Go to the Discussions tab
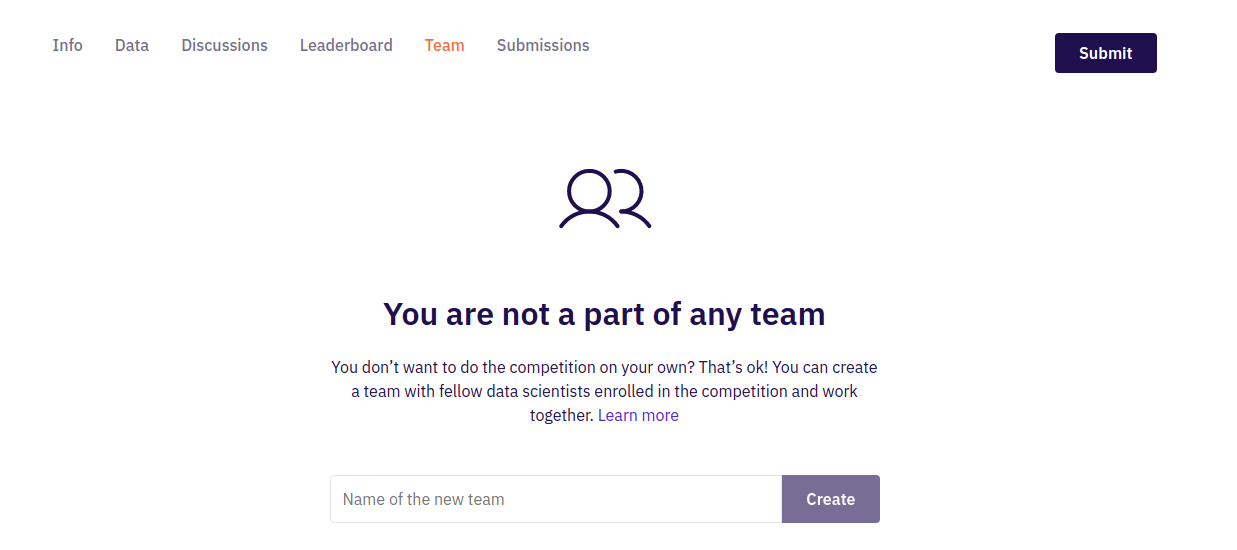Screen dimensions: 1237x550 click(224, 45)
